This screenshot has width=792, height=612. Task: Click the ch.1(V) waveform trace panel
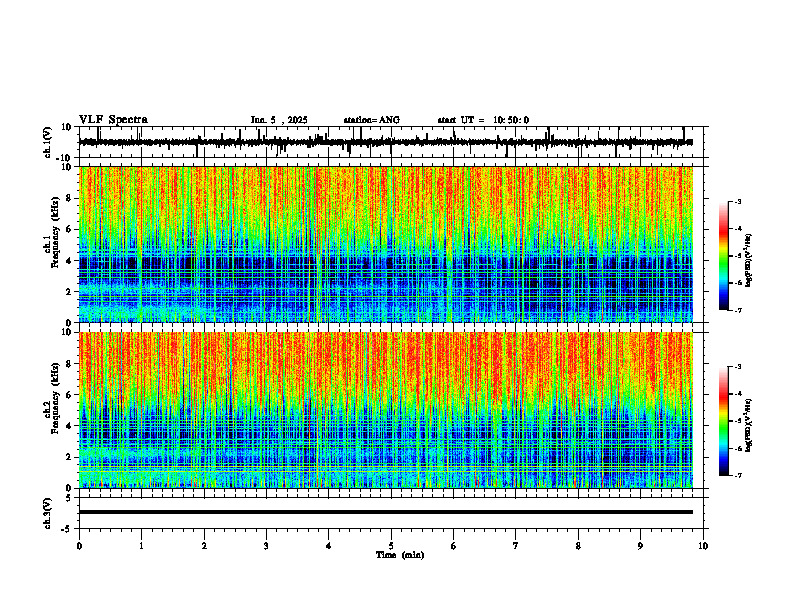point(393,142)
